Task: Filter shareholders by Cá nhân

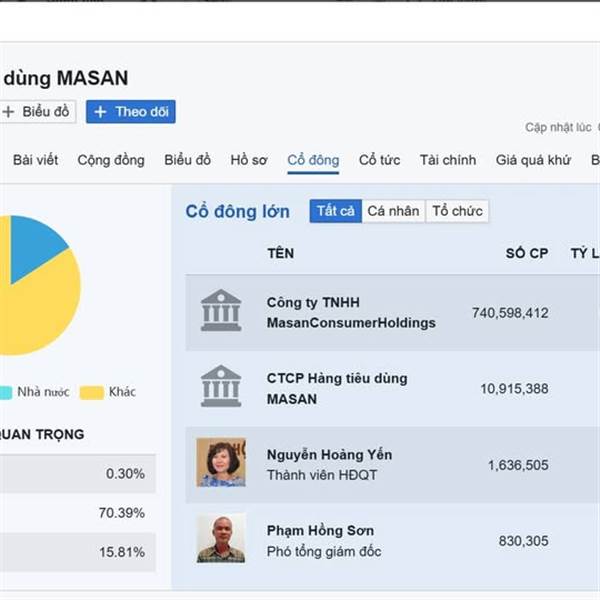Action: pos(393,211)
